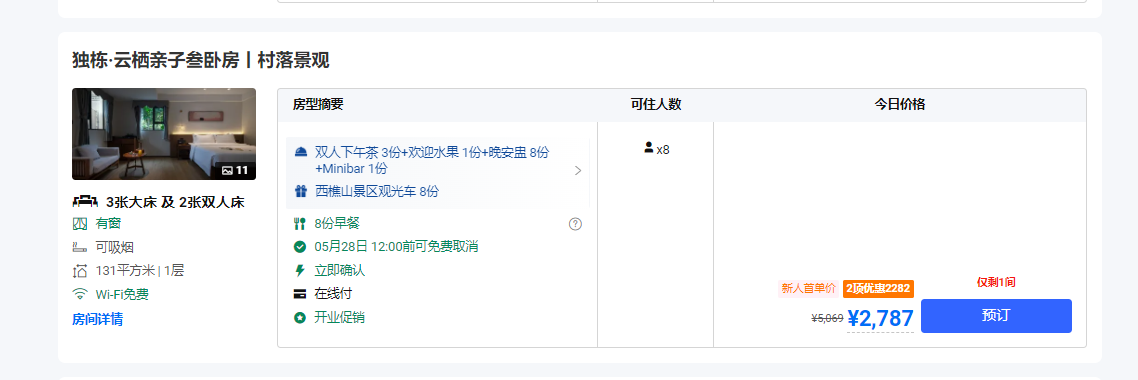
Task: Open the room photo thumbnail
Action: (164, 134)
